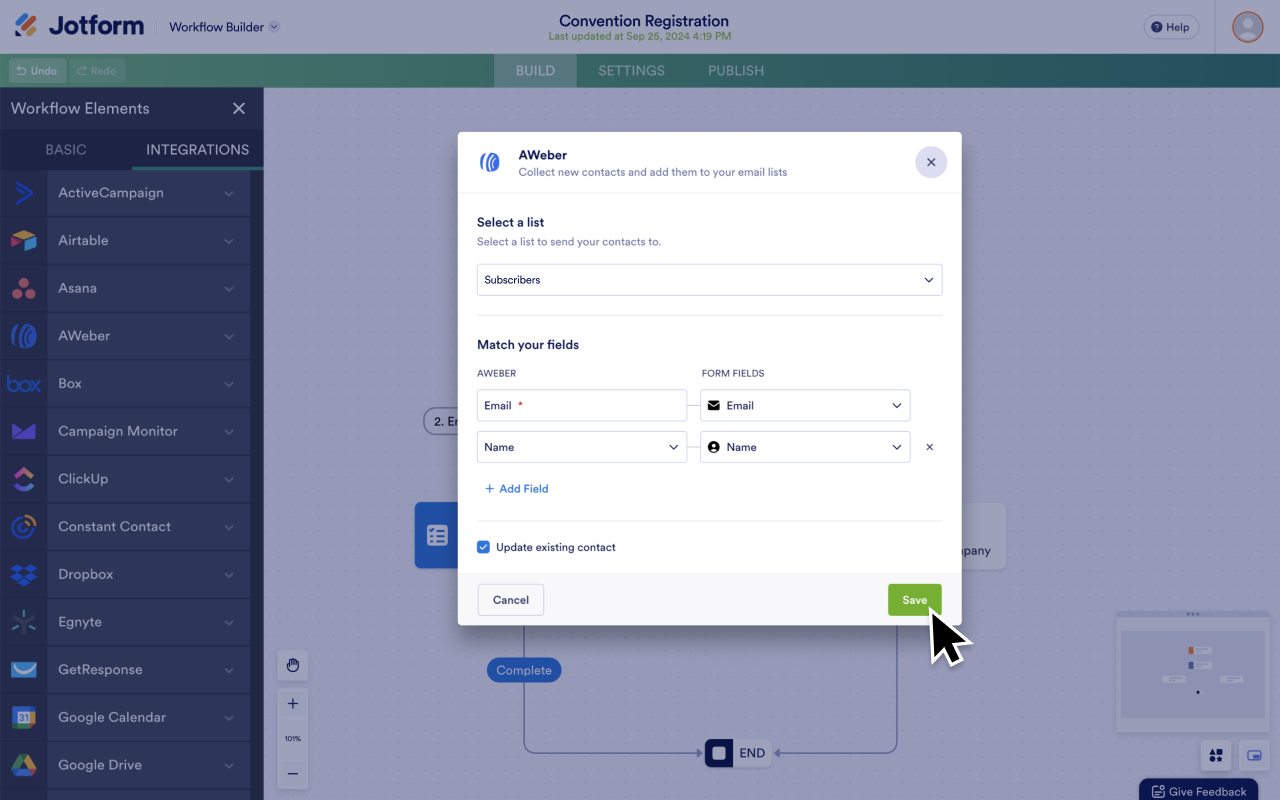Switch to the BASIC elements tab

click(66, 150)
